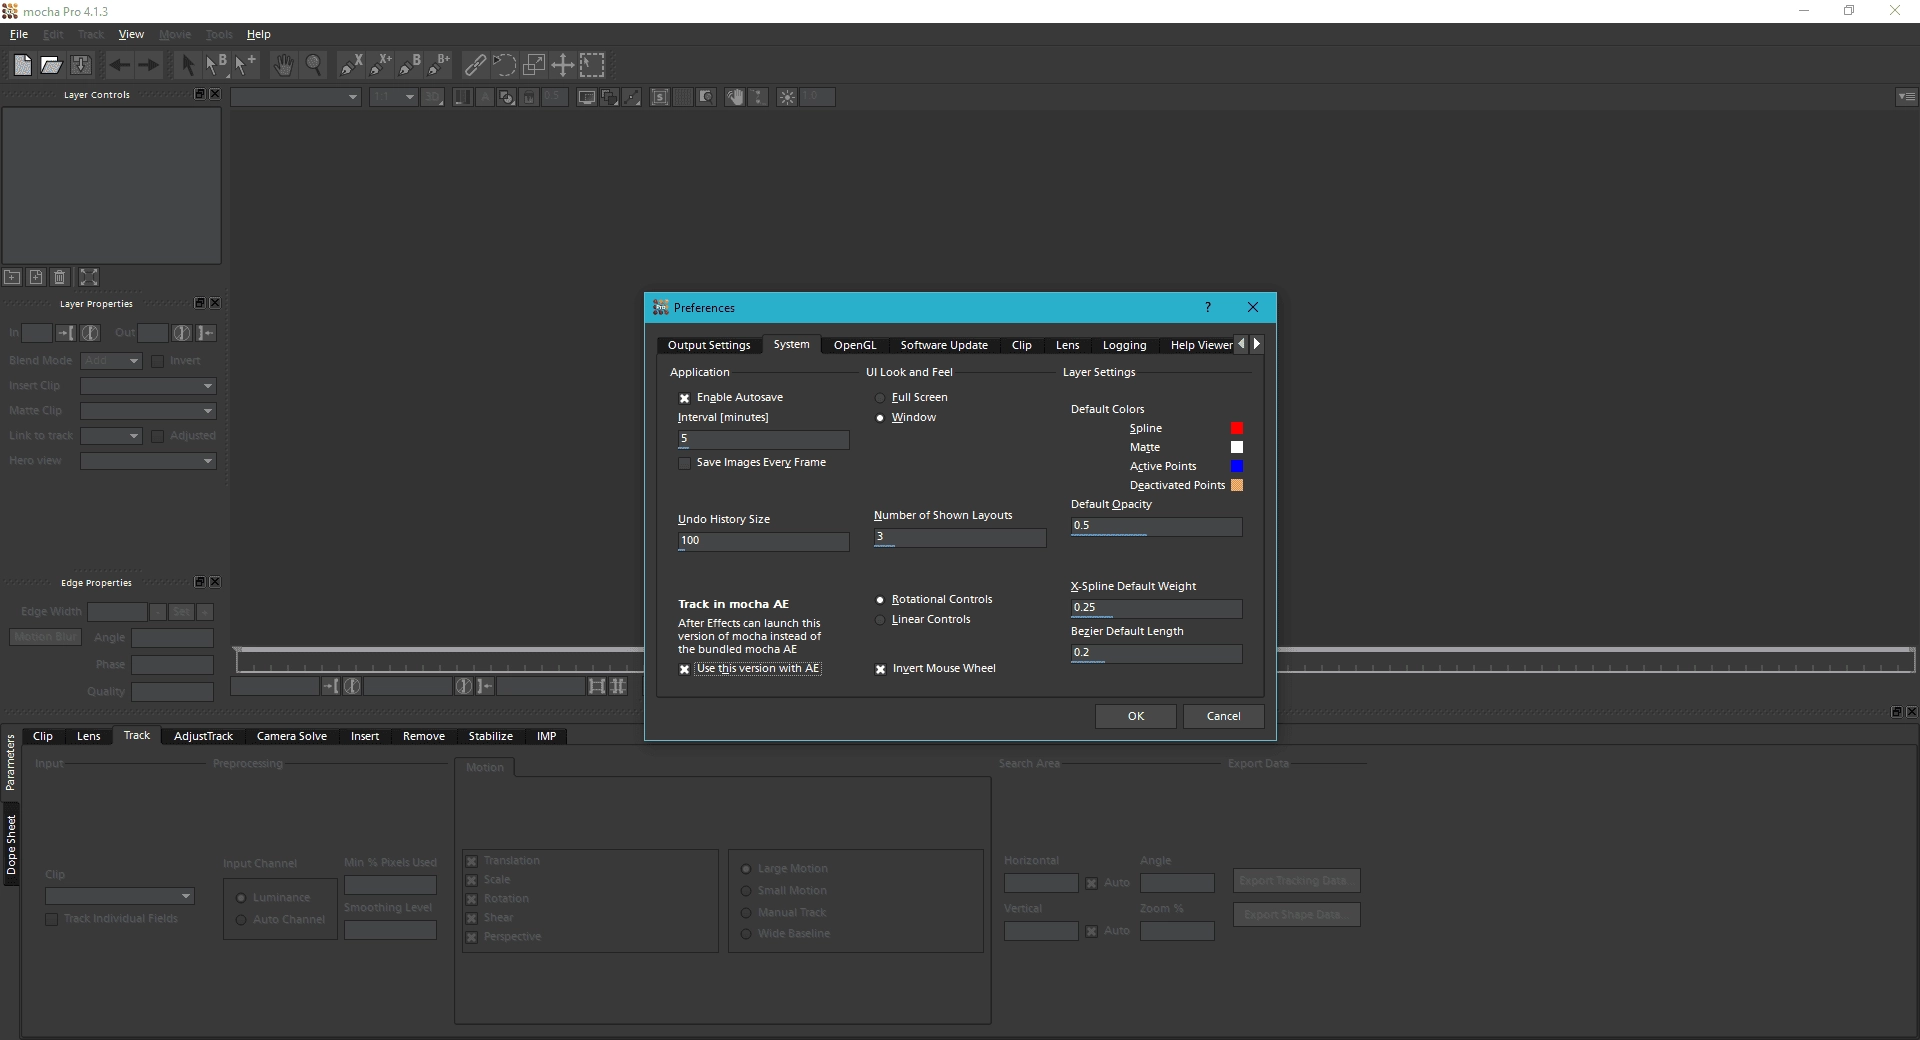Click the Undo History Size field
Viewport: 1920px width, 1040px height.
tap(763, 541)
